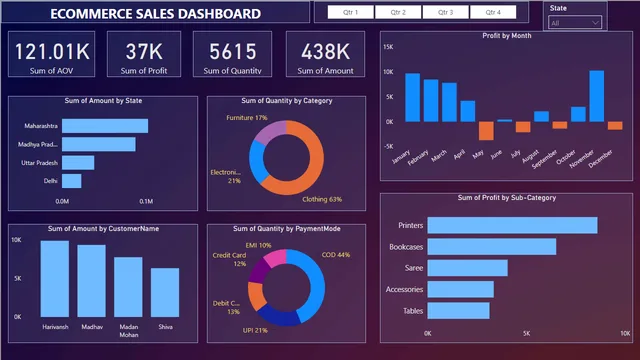Click the 37K Sum of Profit card

144,54
